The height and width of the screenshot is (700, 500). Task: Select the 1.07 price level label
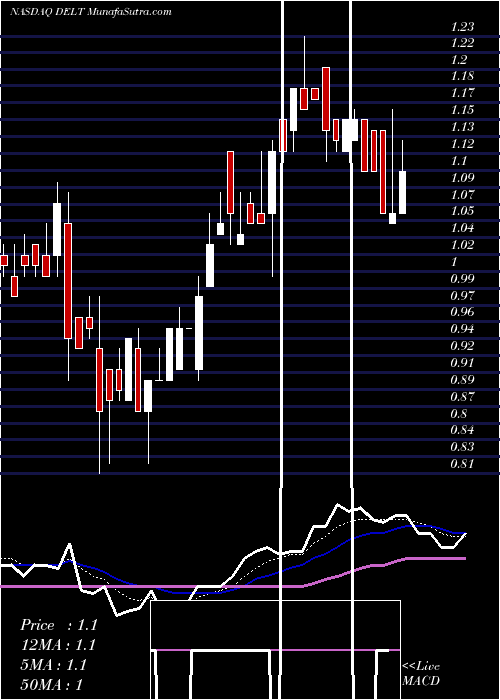pyautogui.click(x=462, y=195)
